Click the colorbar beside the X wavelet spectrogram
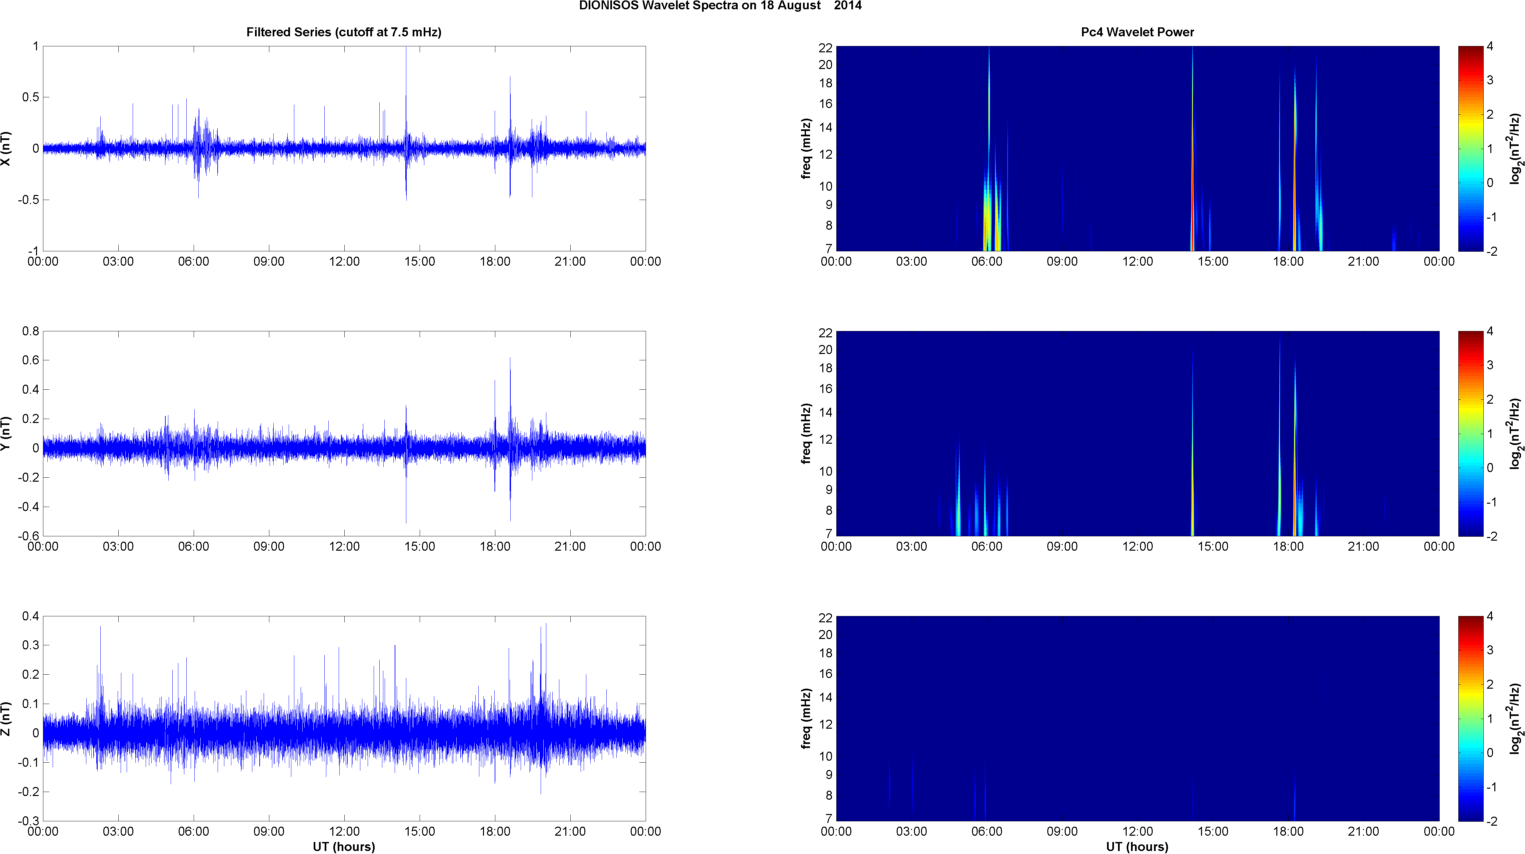Image resolution: width=1525 pixels, height=854 pixels. 1470,148
